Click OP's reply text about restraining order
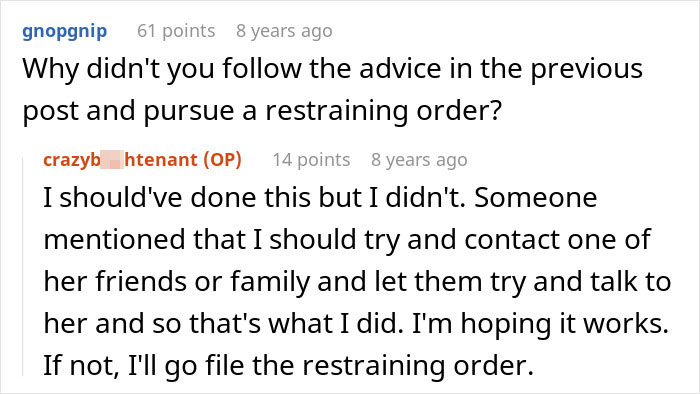 [x=357, y=281]
